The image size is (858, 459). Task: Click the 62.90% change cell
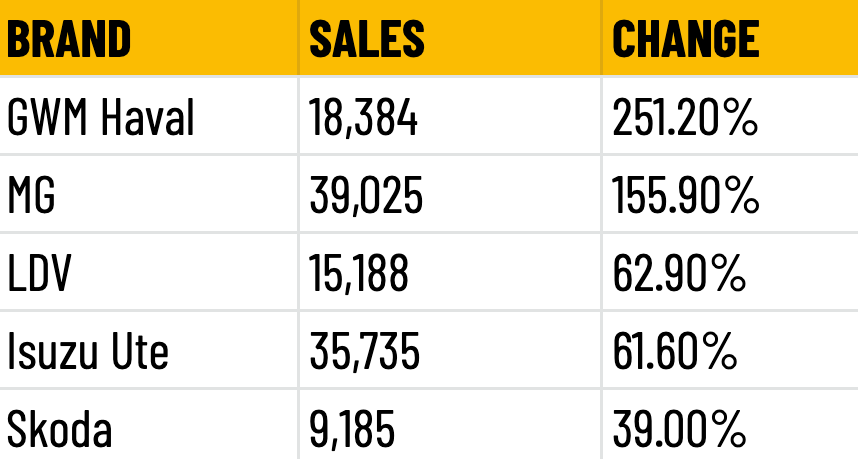click(731, 272)
